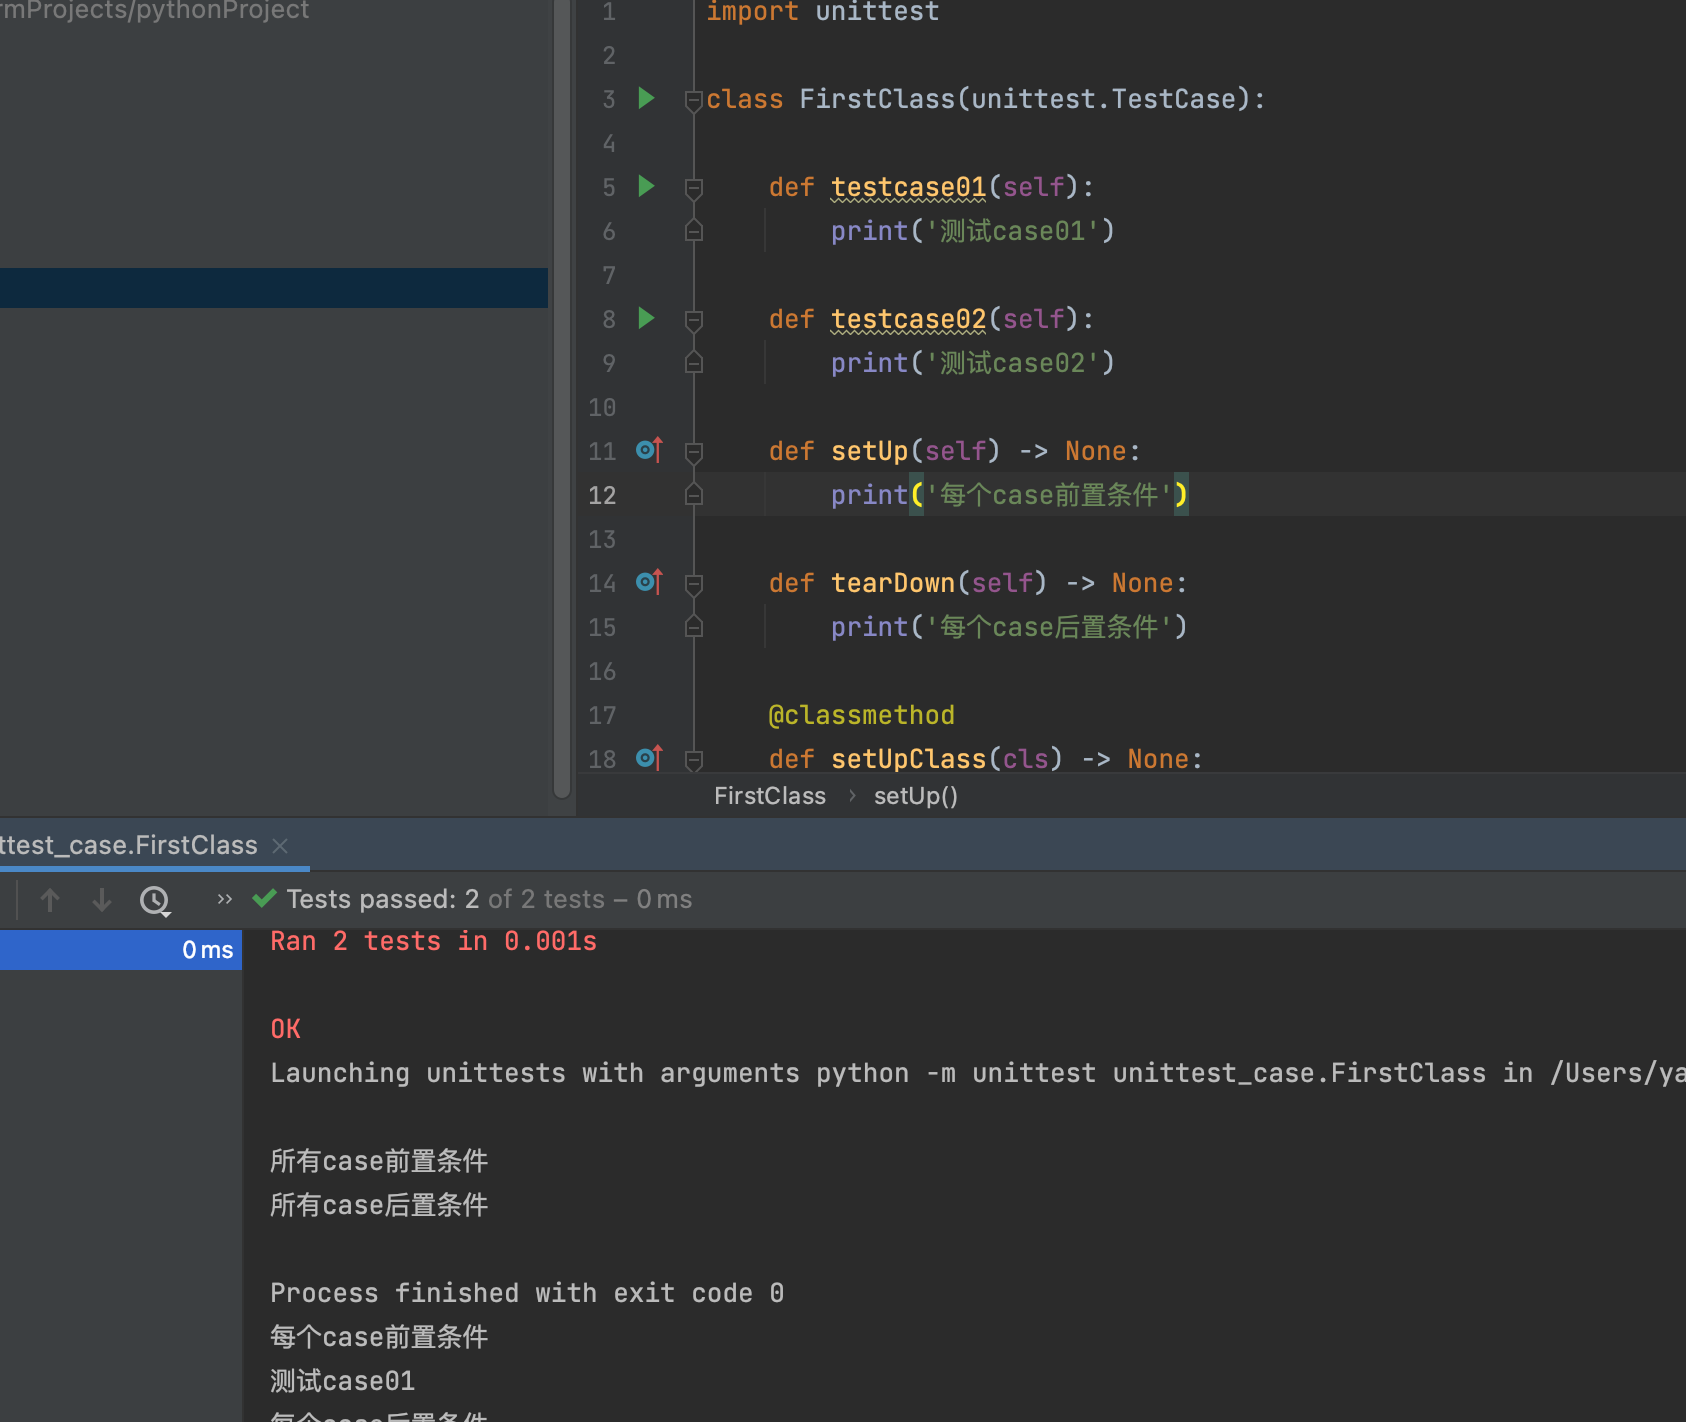Click setUp() in the breadcrumb bar

pyautogui.click(x=916, y=796)
